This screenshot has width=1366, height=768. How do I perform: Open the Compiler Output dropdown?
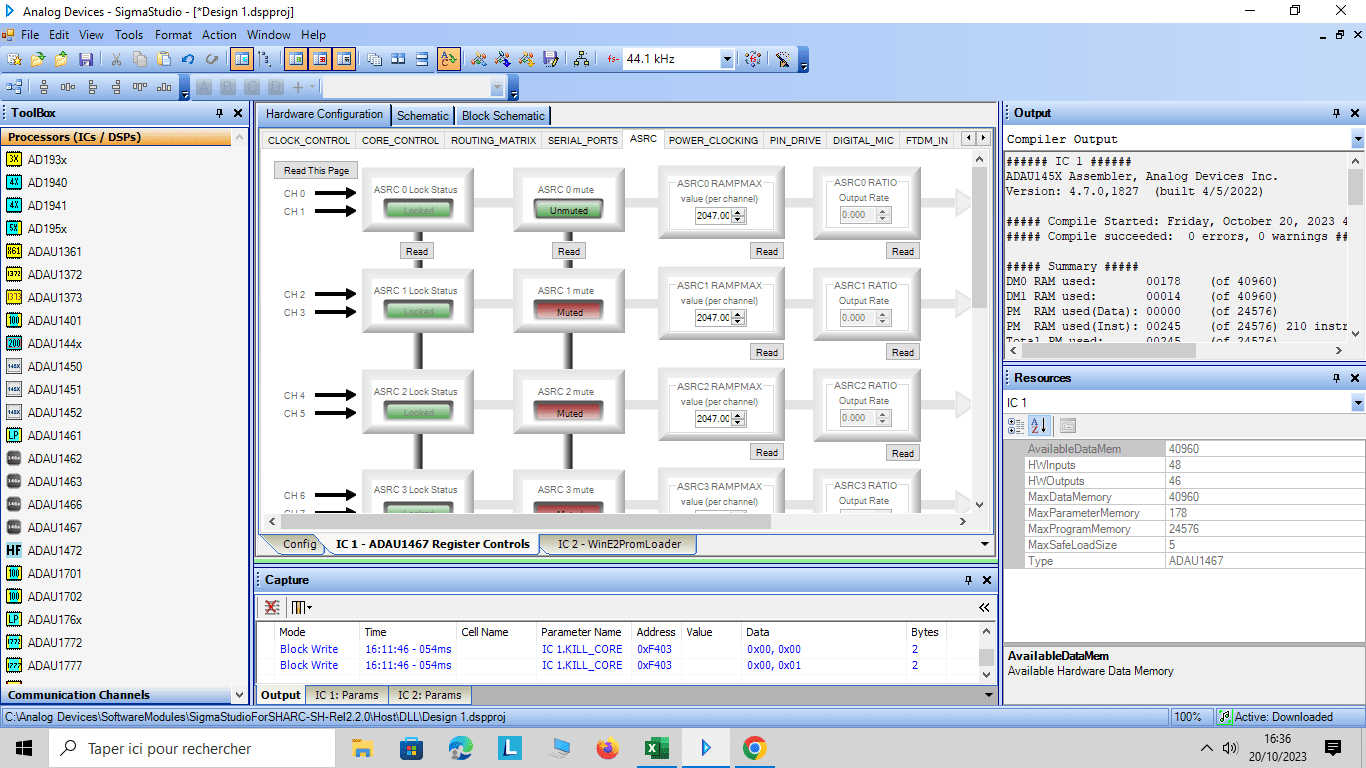(x=1357, y=139)
